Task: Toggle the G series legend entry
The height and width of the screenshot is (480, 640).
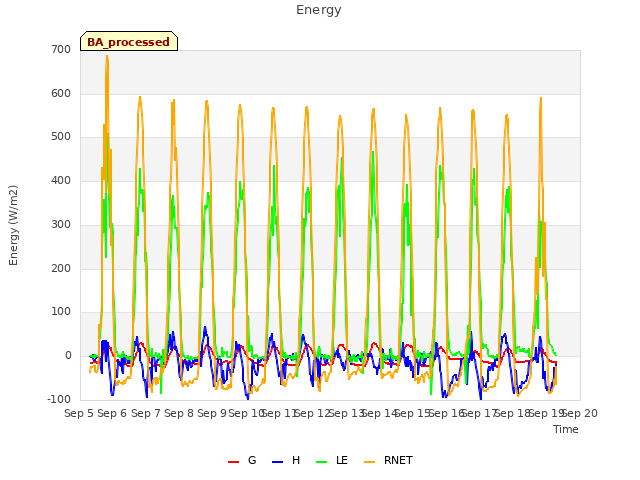Action: point(242,460)
